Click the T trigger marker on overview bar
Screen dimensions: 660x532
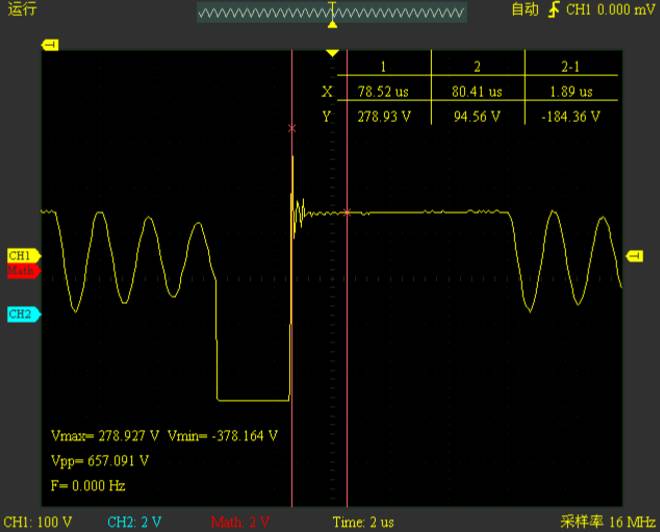coord(333,9)
